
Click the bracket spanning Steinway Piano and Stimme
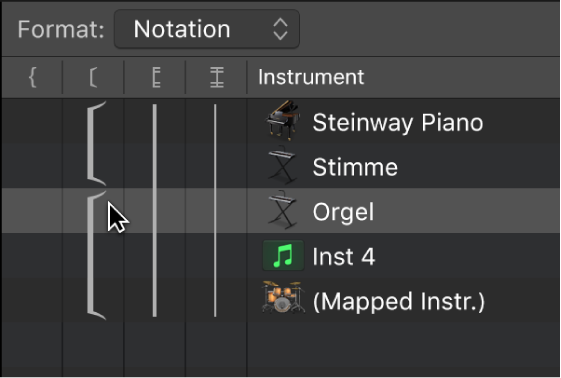(96, 143)
